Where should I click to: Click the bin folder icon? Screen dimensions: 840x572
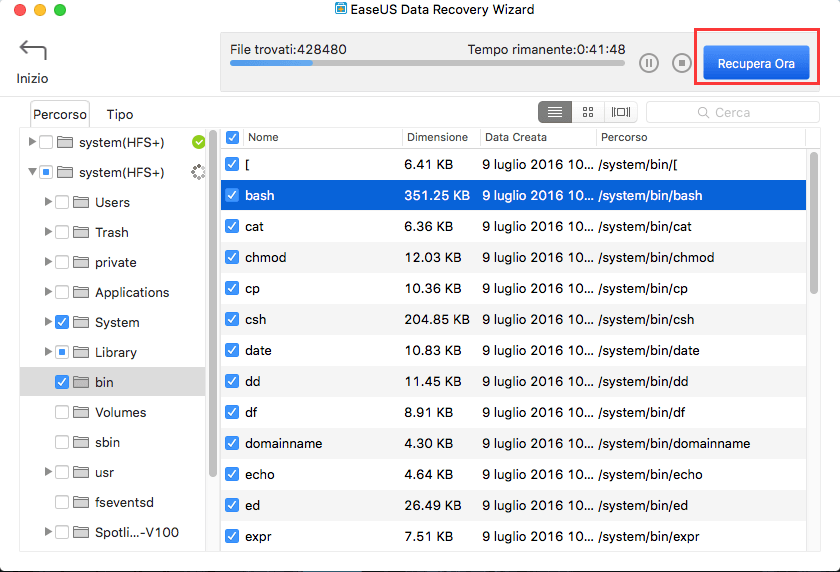(81, 382)
